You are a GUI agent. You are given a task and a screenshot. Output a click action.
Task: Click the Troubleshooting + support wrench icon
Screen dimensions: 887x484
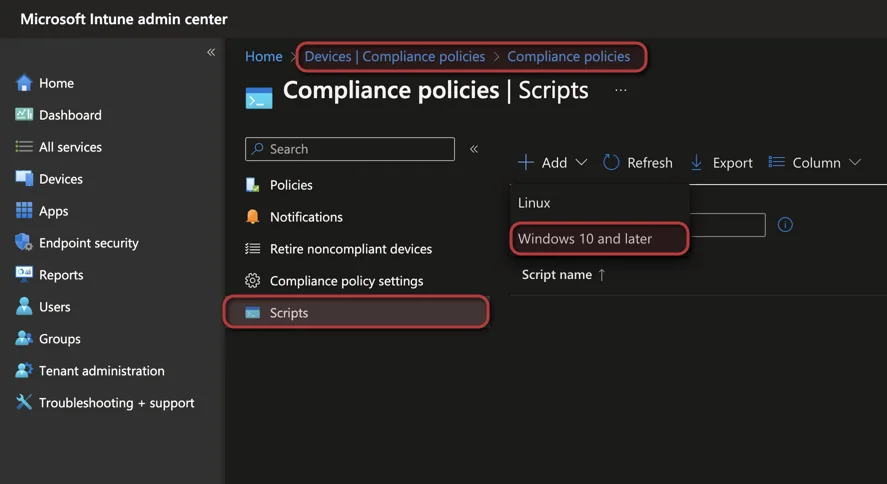click(x=24, y=402)
